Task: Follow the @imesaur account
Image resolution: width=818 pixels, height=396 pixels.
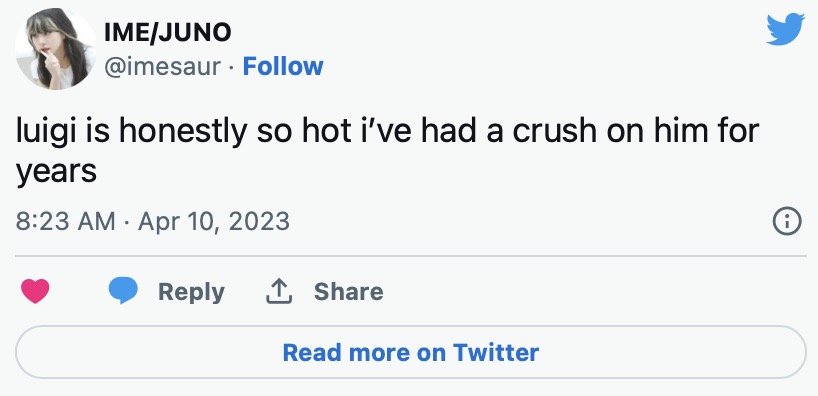Action: click(283, 67)
